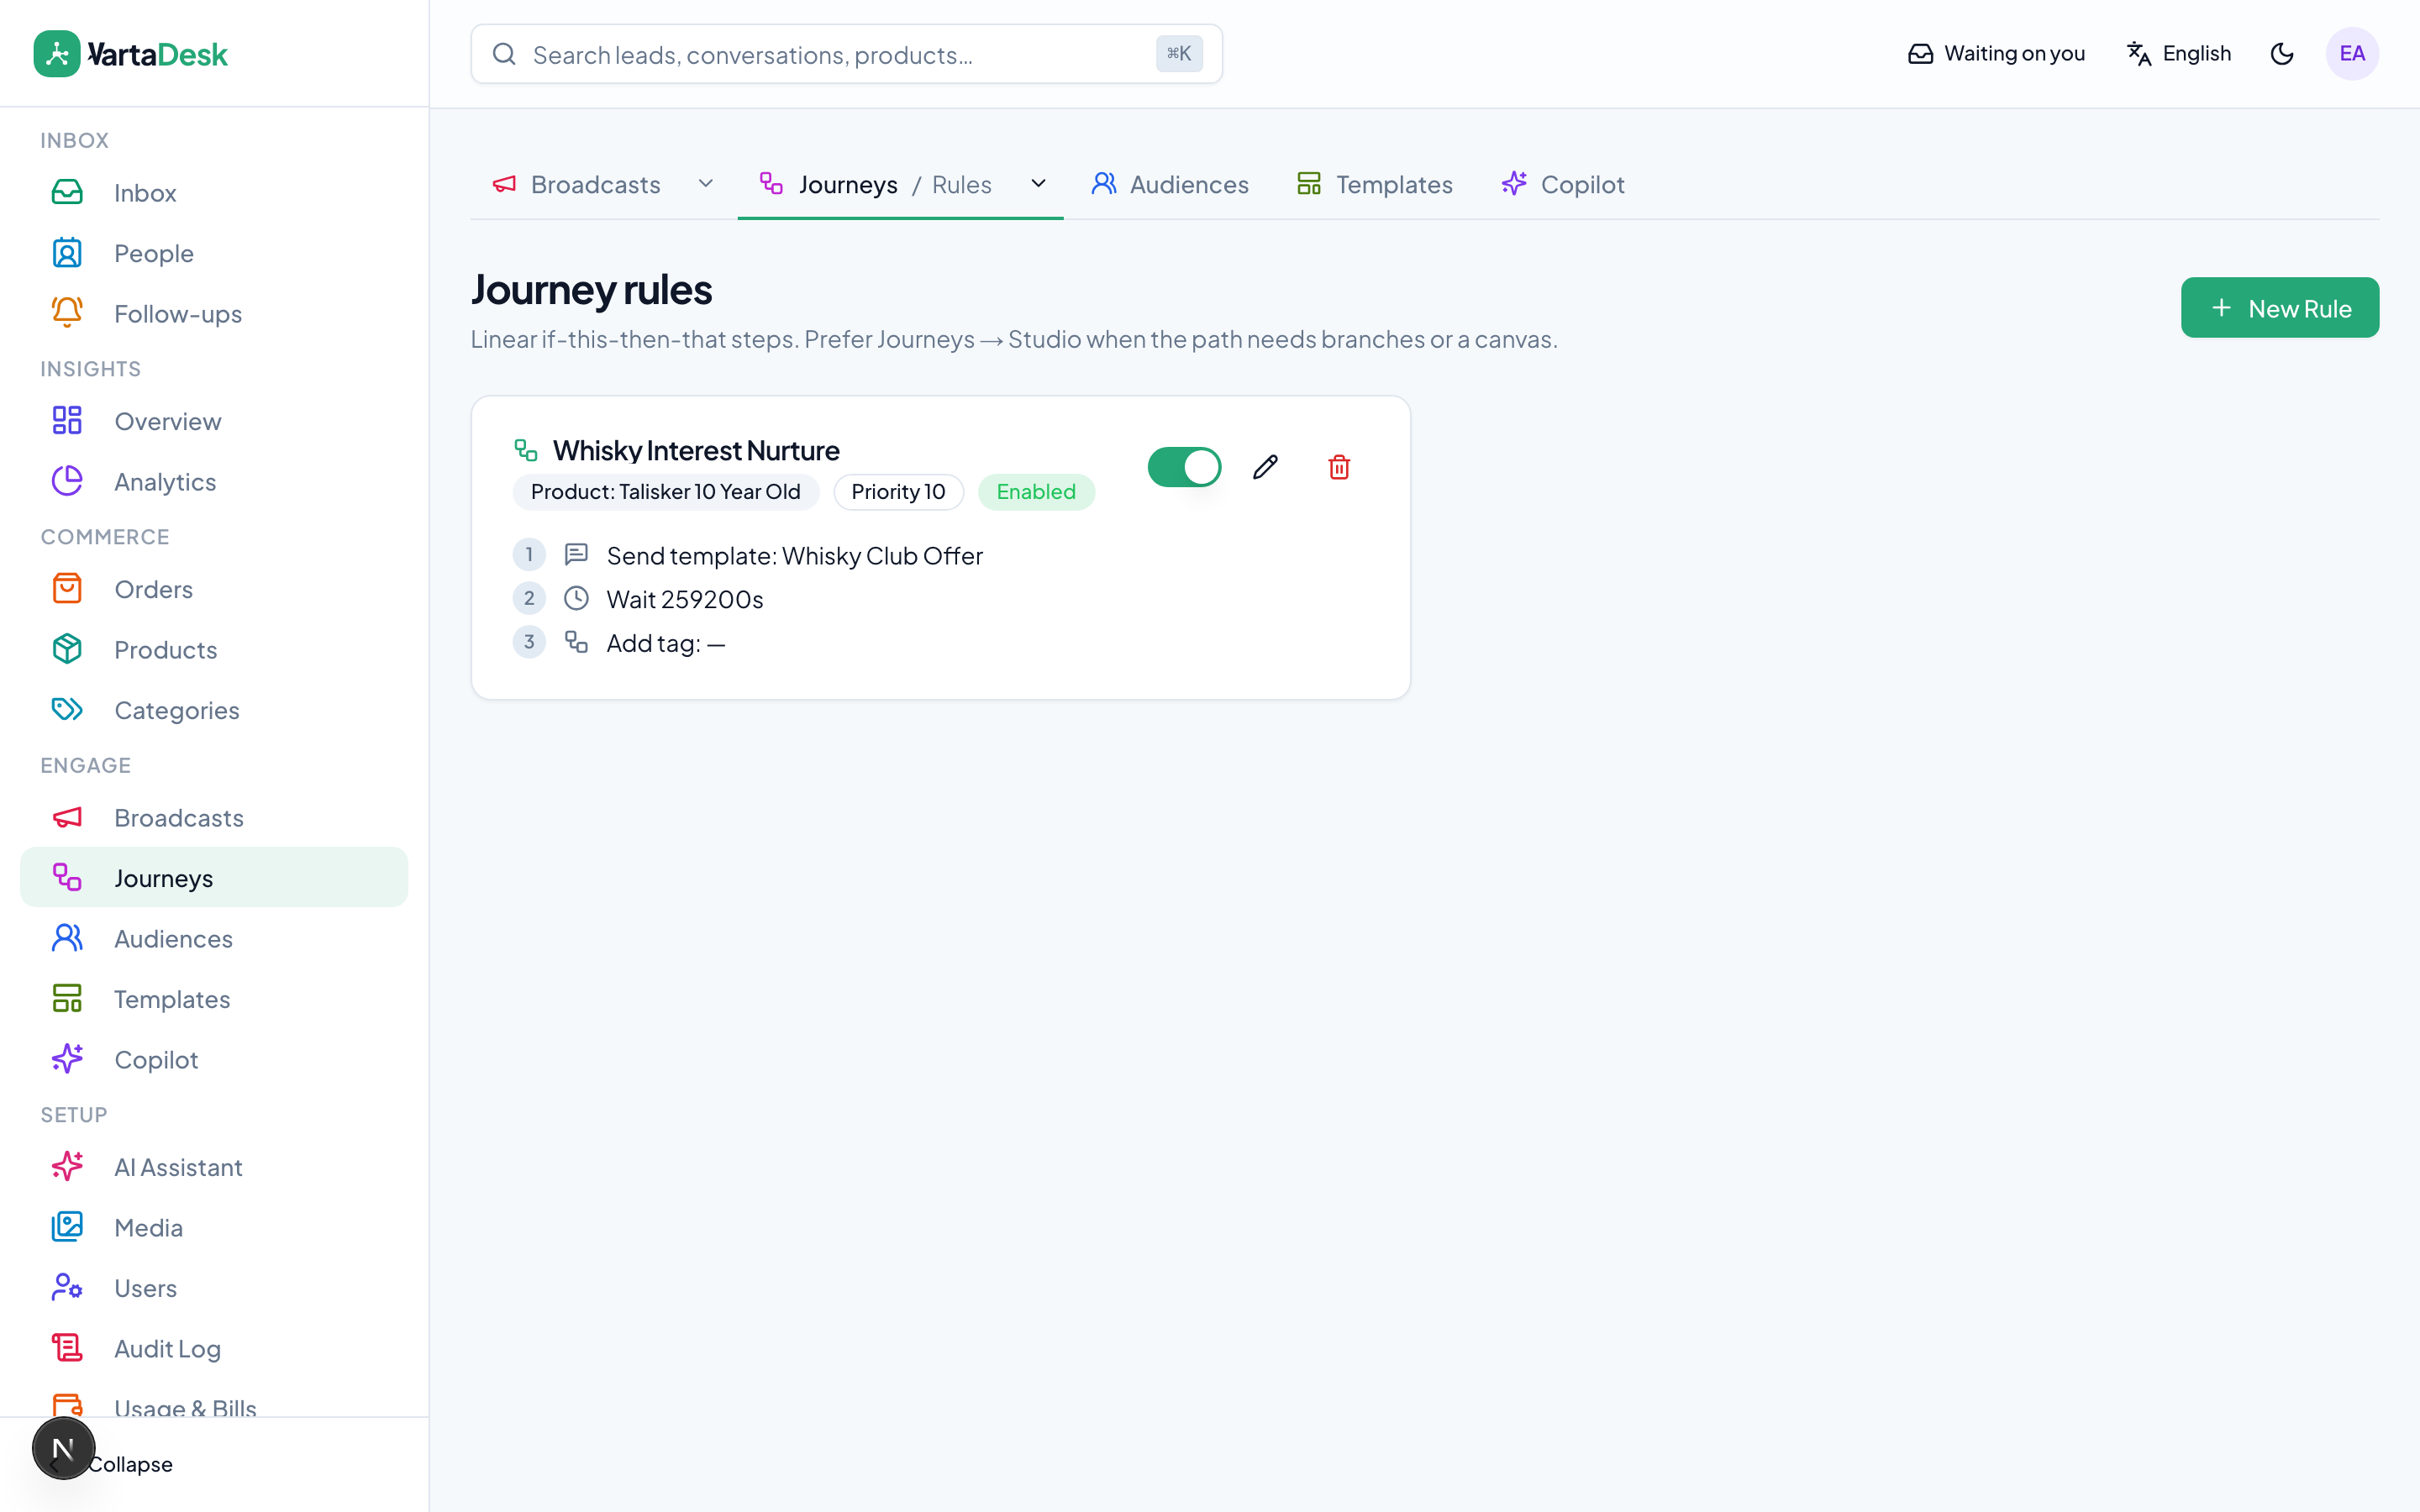Screen dimensions: 2420x1512
Task: Open Media in the sidebar
Action: click(214, 1228)
